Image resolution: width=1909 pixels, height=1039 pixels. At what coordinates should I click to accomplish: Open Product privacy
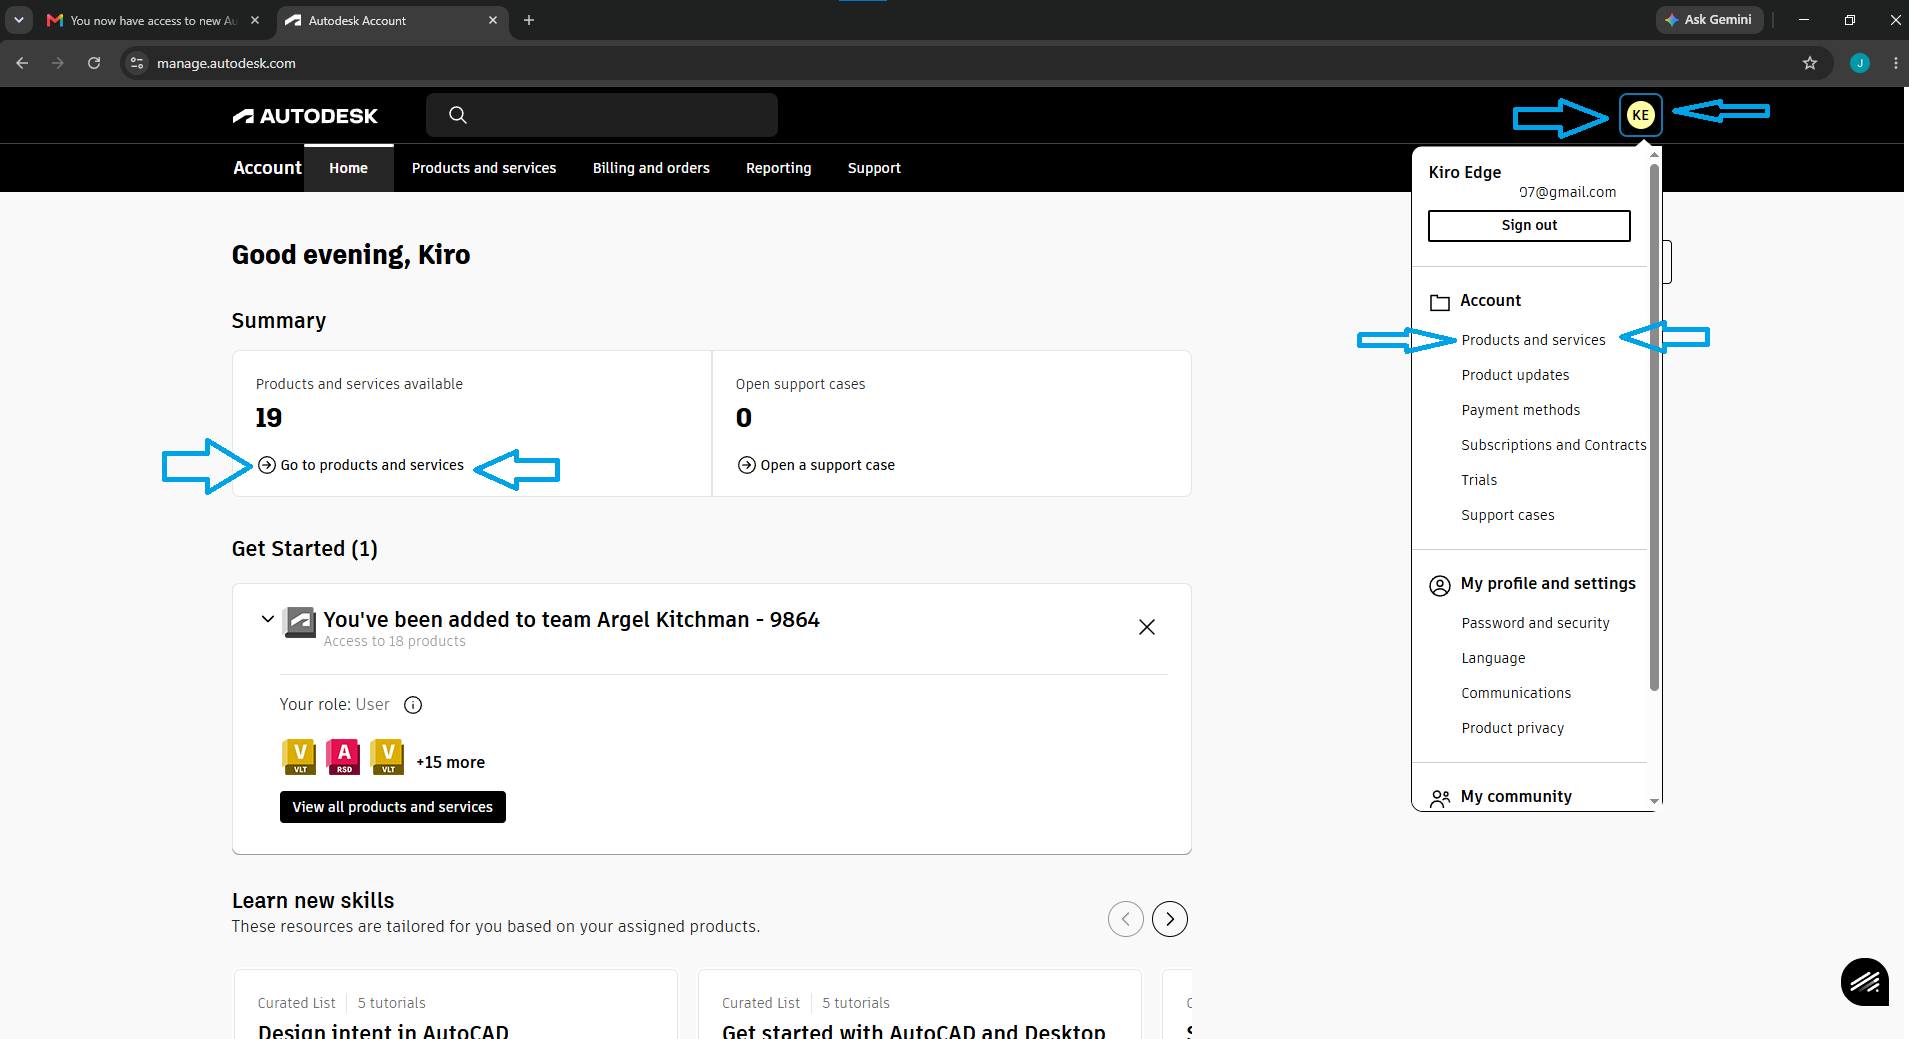coord(1512,728)
